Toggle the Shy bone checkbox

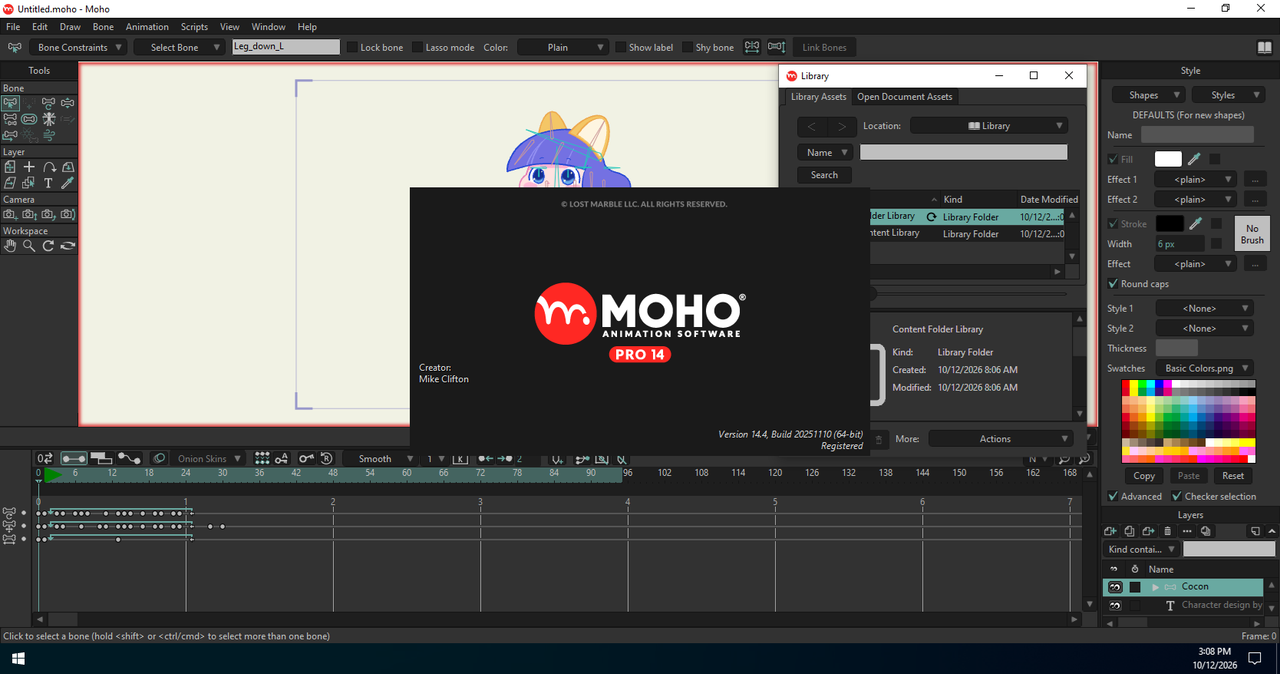687,47
